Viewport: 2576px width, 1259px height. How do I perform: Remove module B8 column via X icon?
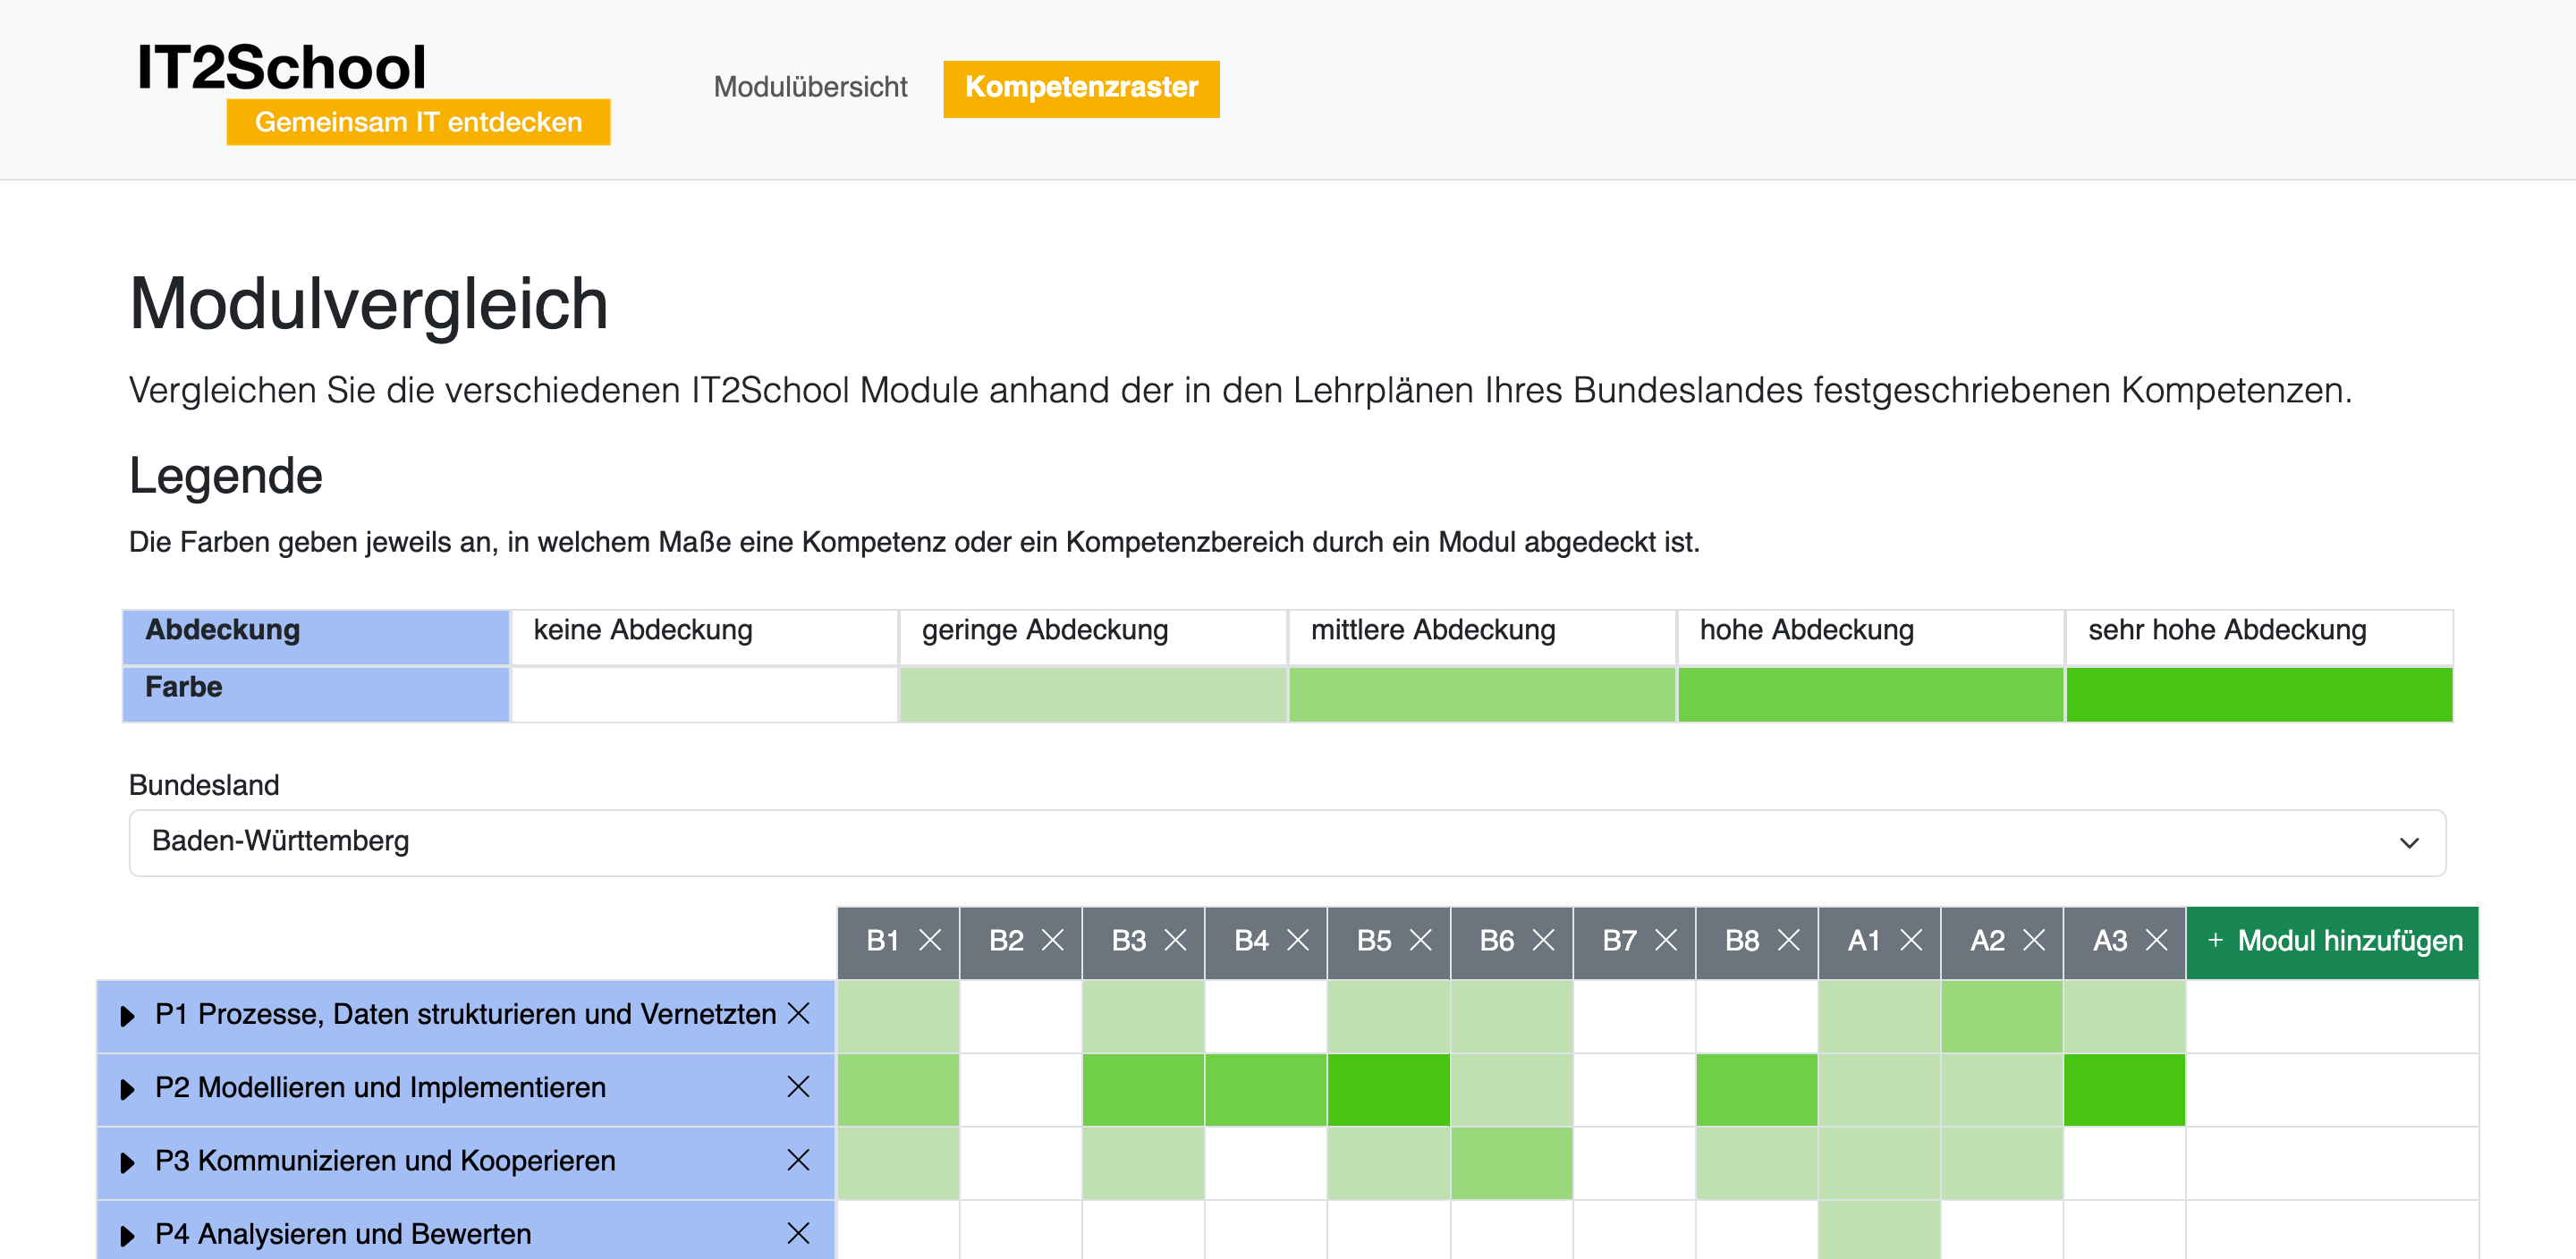(x=1789, y=940)
